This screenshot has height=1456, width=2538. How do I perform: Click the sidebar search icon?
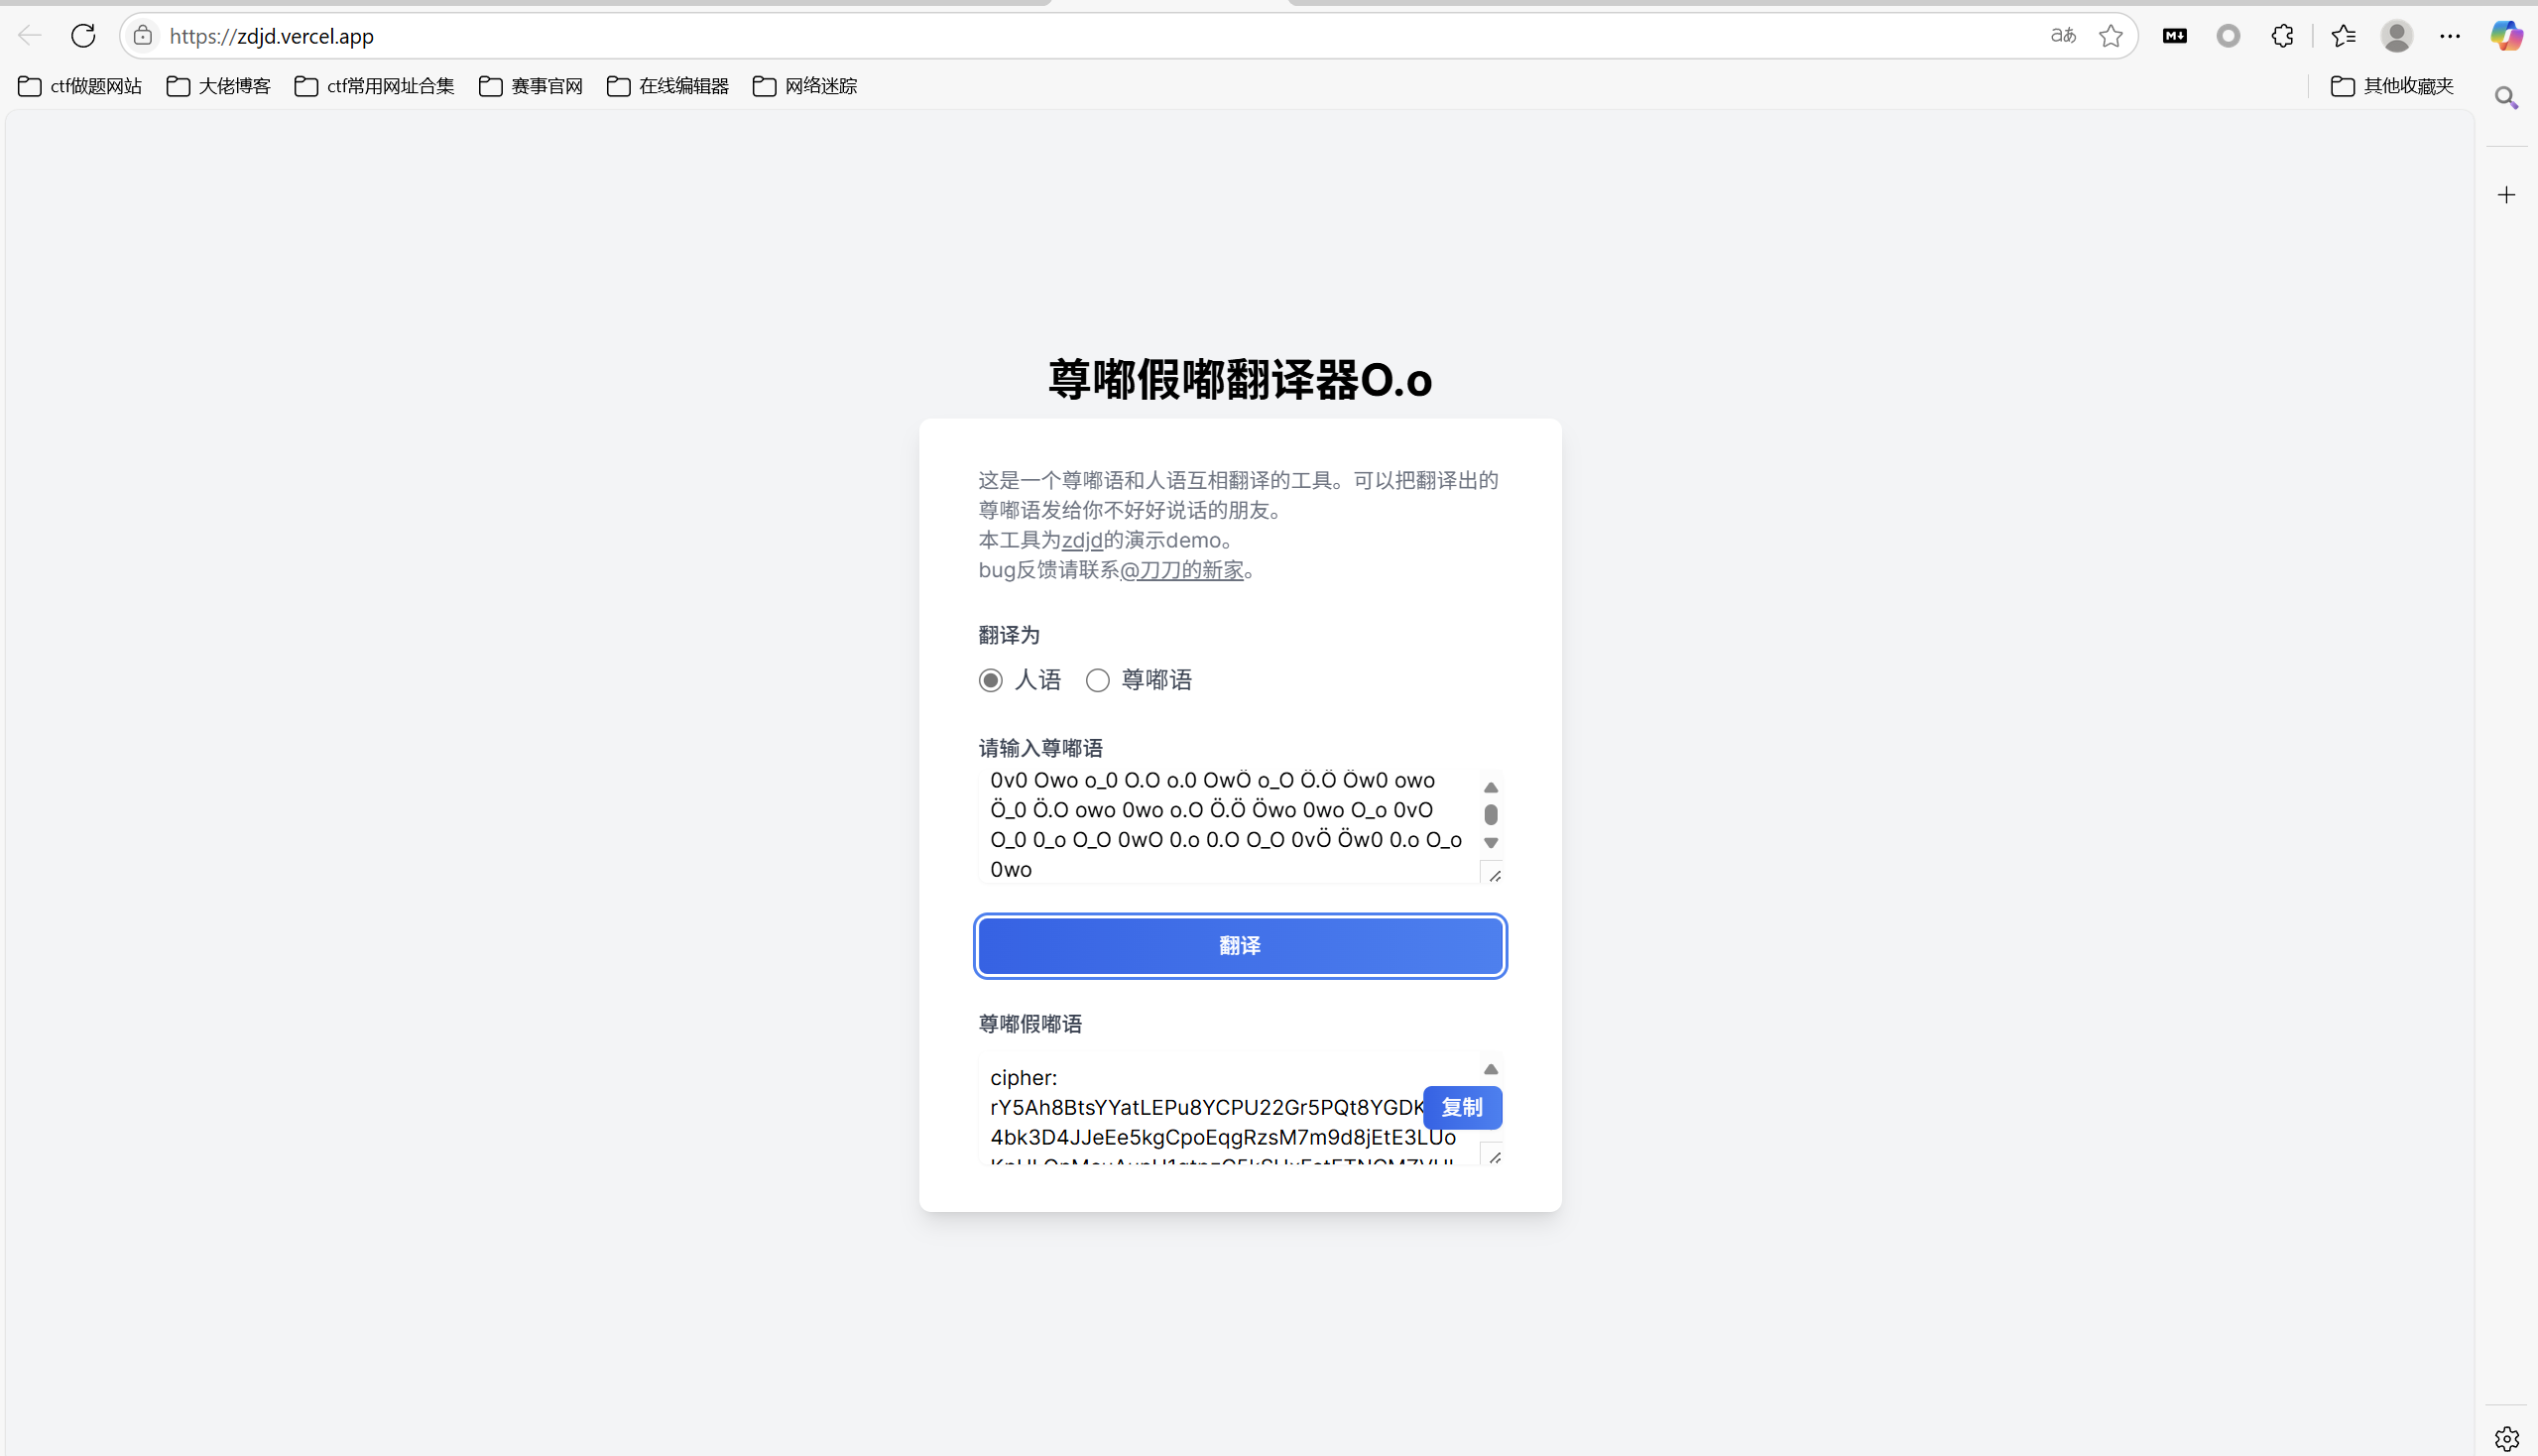[2506, 97]
